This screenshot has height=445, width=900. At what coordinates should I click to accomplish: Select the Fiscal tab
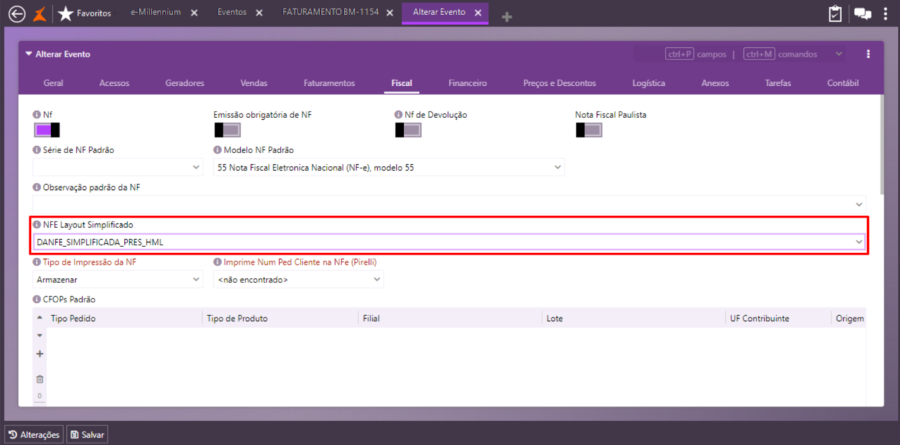(x=402, y=83)
